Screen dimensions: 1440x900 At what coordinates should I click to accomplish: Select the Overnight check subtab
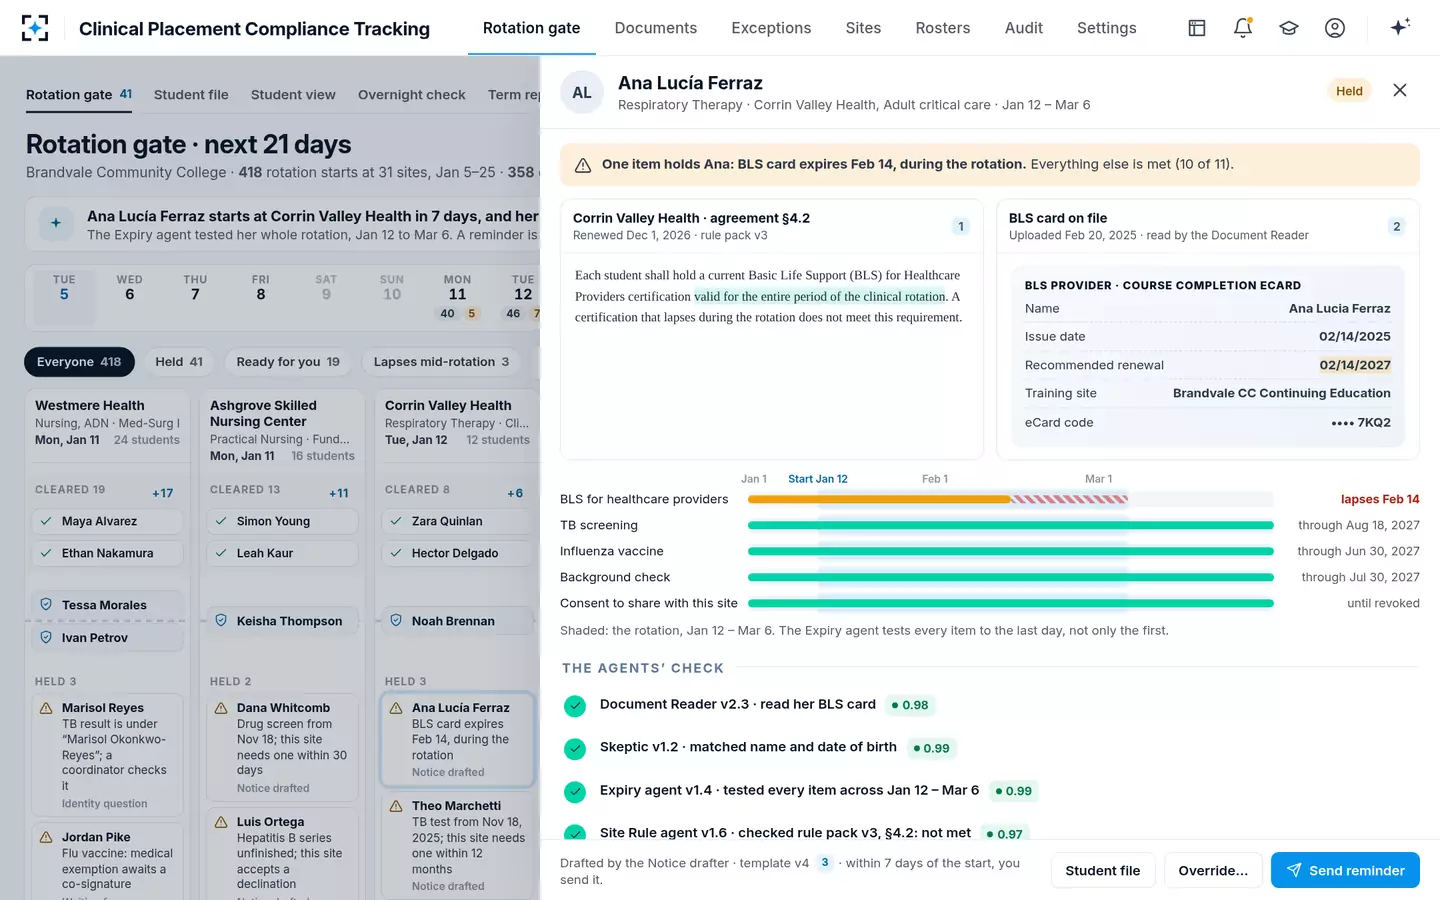click(412, 95)
